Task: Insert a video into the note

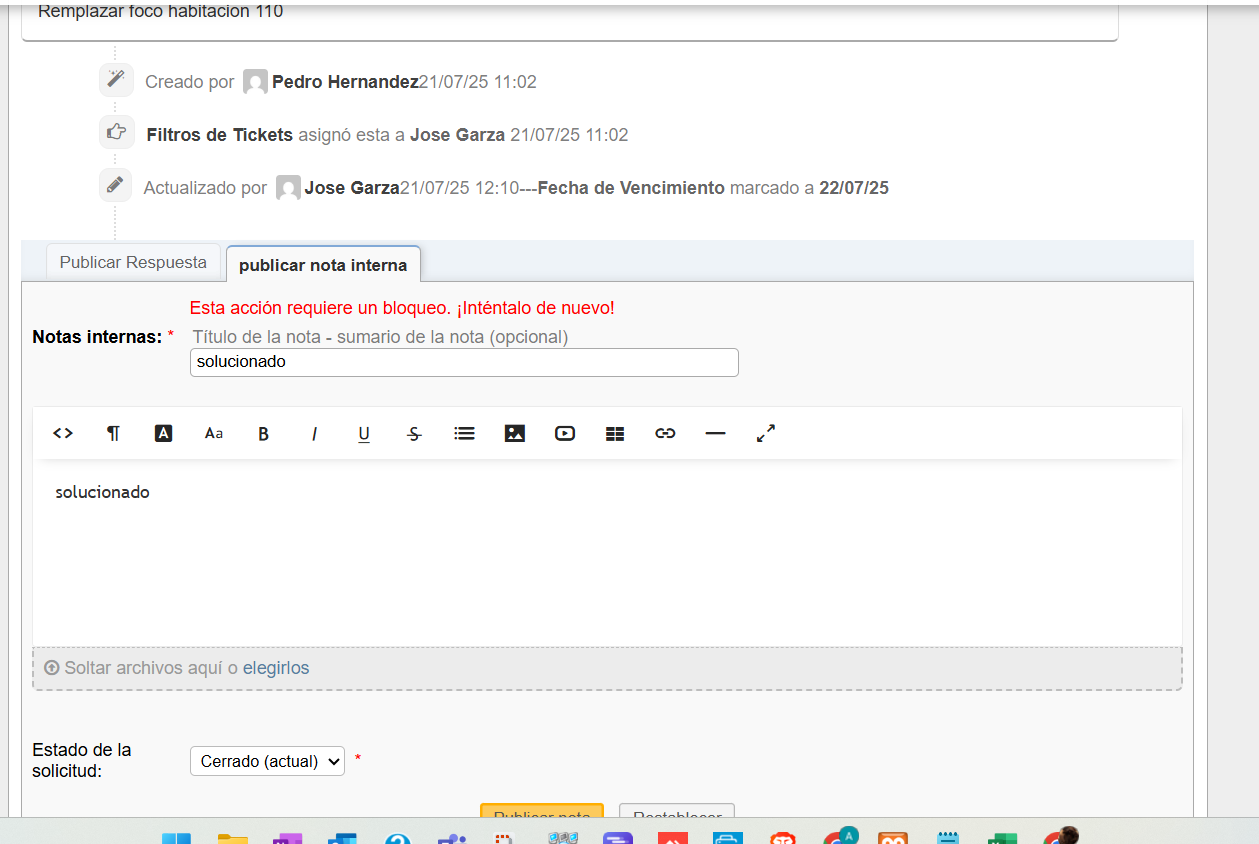Action: (565, 433)
